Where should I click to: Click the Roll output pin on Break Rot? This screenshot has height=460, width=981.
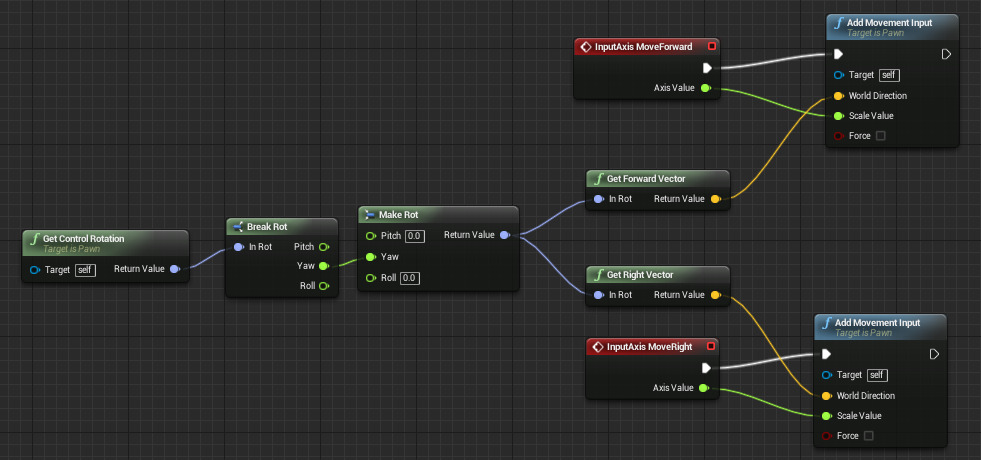[323, 286]
